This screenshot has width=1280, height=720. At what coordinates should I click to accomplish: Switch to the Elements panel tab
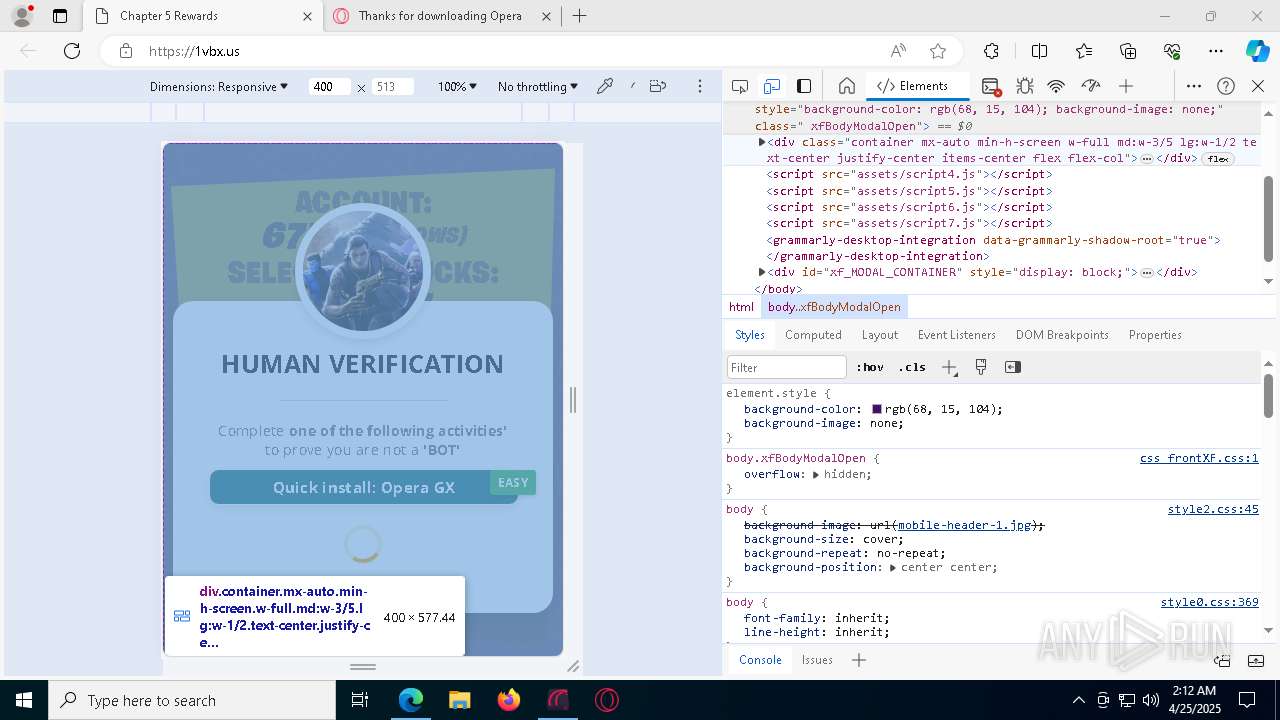pyautogui.click(x=912, y=86)
